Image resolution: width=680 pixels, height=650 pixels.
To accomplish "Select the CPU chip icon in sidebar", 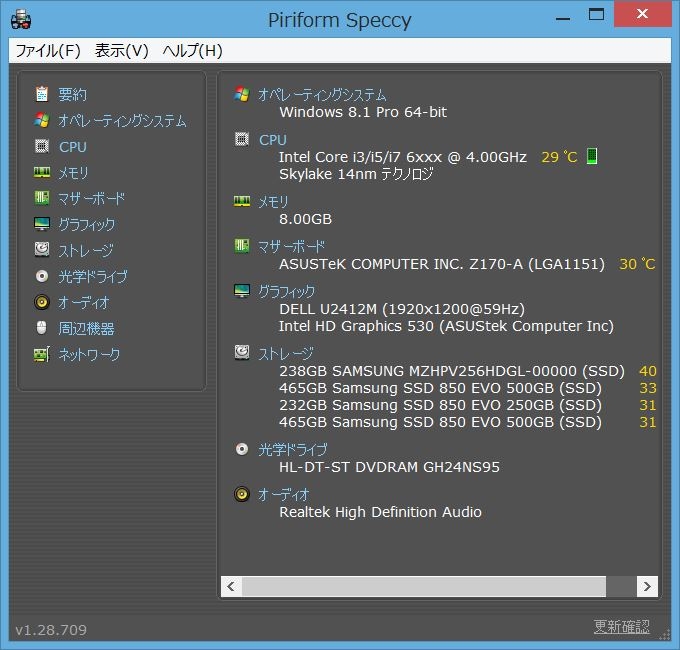I will (42, 146).
